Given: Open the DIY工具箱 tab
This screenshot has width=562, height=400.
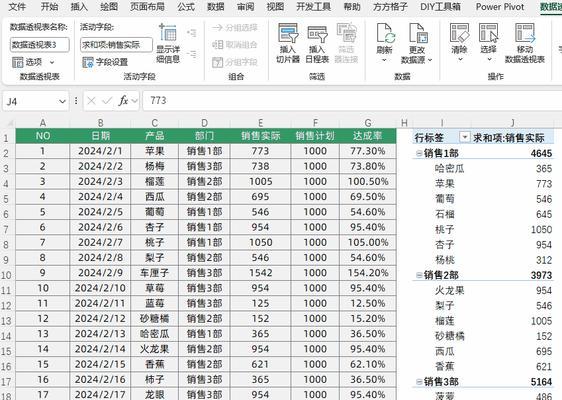Looking at the screenshot, I should (440, 6).
